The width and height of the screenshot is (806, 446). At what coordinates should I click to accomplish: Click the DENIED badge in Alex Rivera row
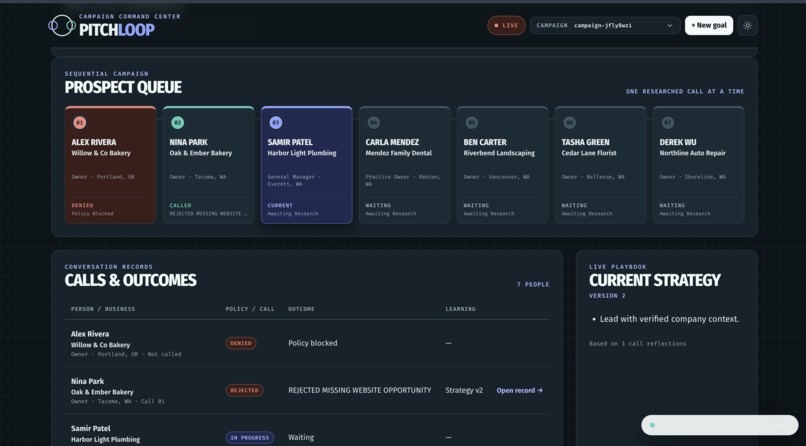coord(241,343)
